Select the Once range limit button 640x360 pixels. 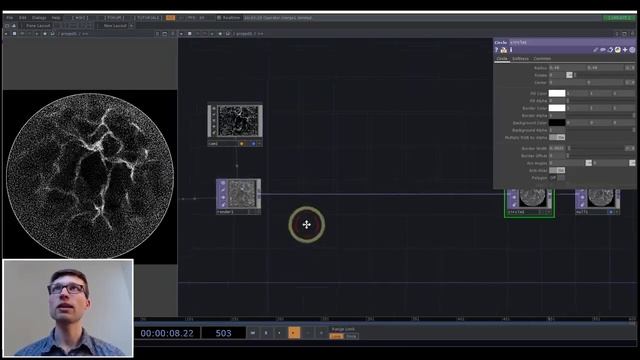pyautogui.click(x=351, y=336)
